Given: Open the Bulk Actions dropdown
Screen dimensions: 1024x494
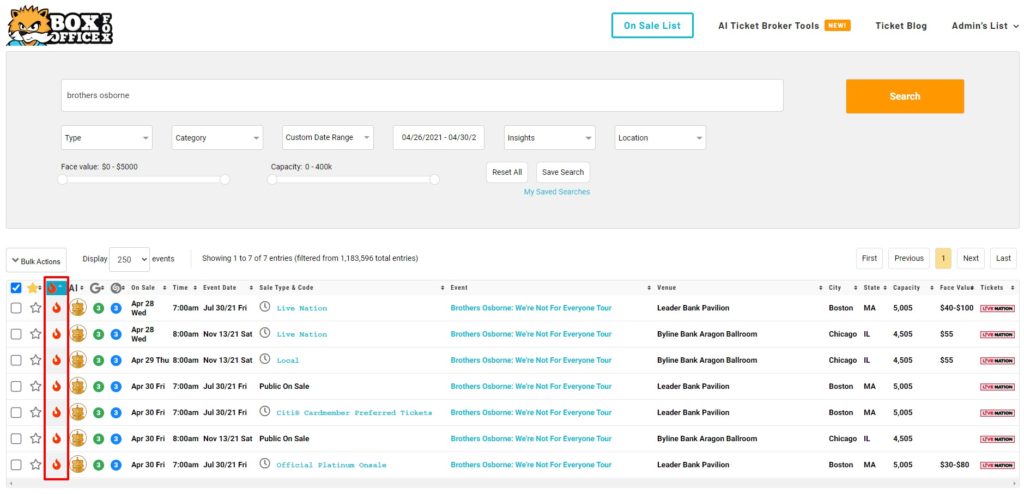Looking at the screenshot, I should click(x=38, y=260).
